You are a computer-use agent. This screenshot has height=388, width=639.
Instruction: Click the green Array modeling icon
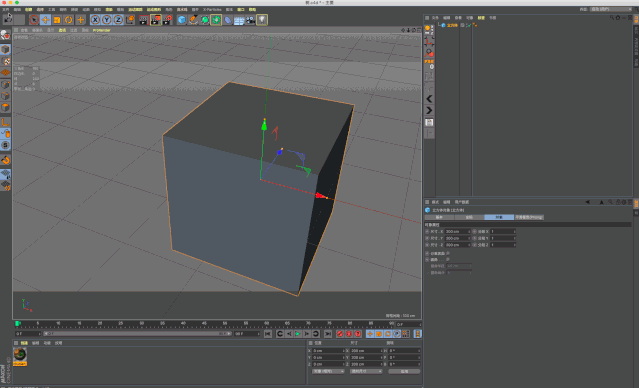point(216,20)
